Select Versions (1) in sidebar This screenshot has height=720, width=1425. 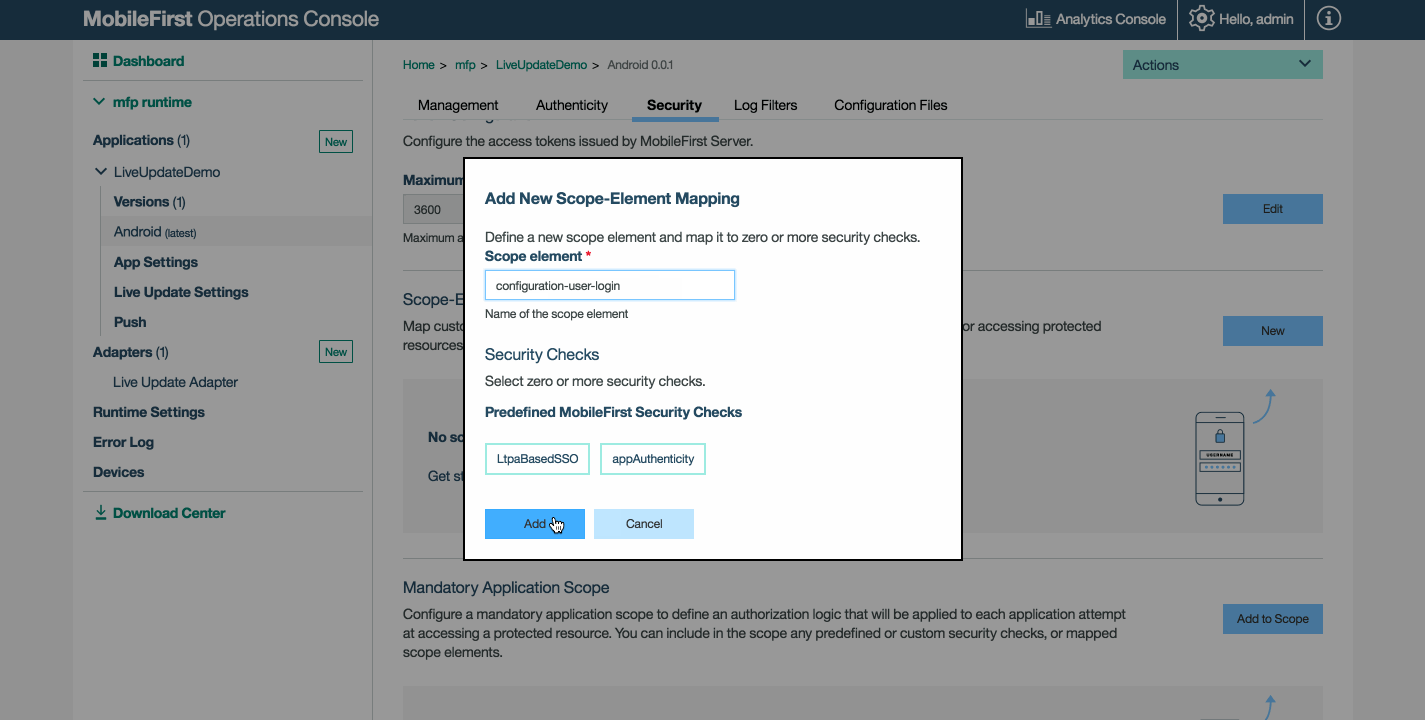click(x=150, y=202)
